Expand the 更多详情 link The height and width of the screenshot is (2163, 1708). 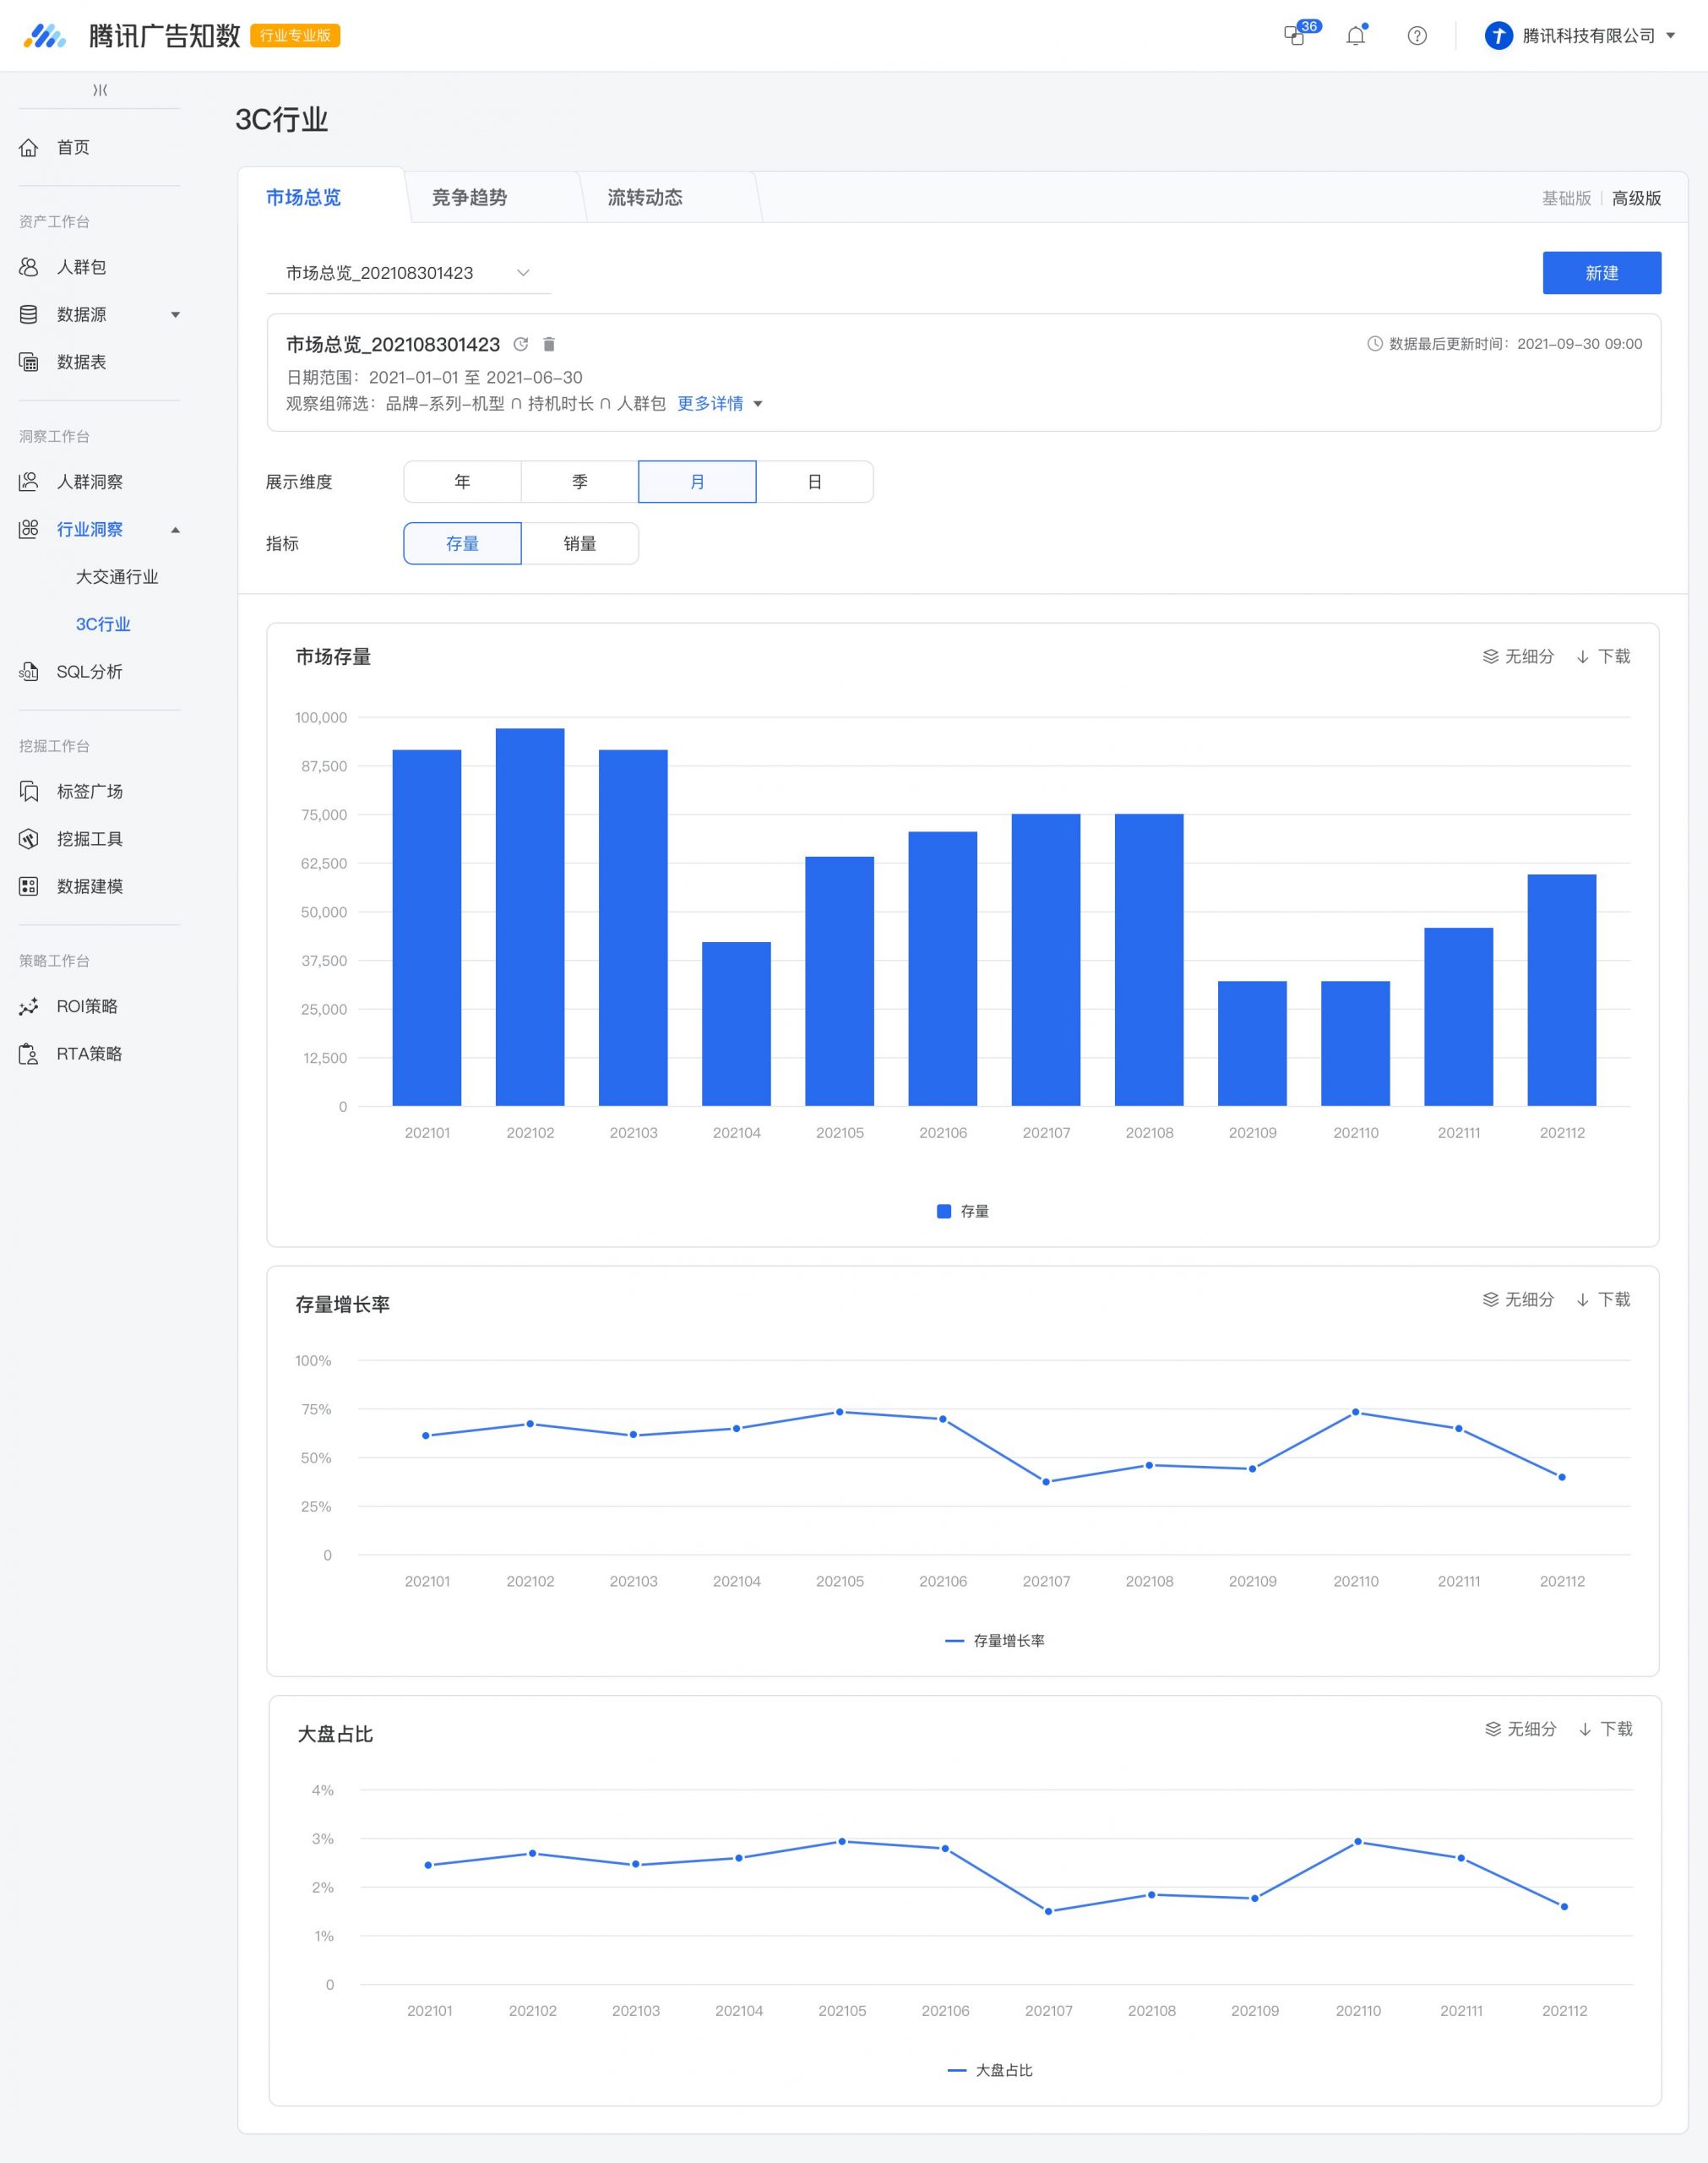coord(720,404)
